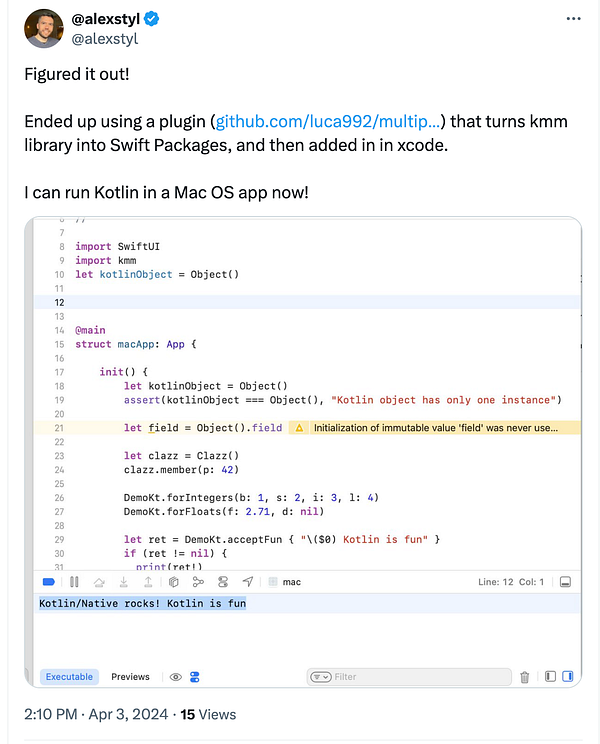This screenshot has height=744, width=600.
Task: Pause program execution in debug bar
Action: (x=74, y=582)
